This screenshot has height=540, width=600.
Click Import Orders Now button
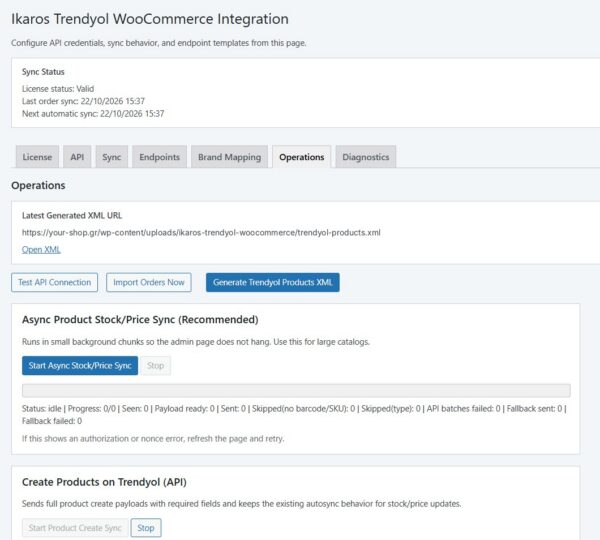tap(148, 282)
